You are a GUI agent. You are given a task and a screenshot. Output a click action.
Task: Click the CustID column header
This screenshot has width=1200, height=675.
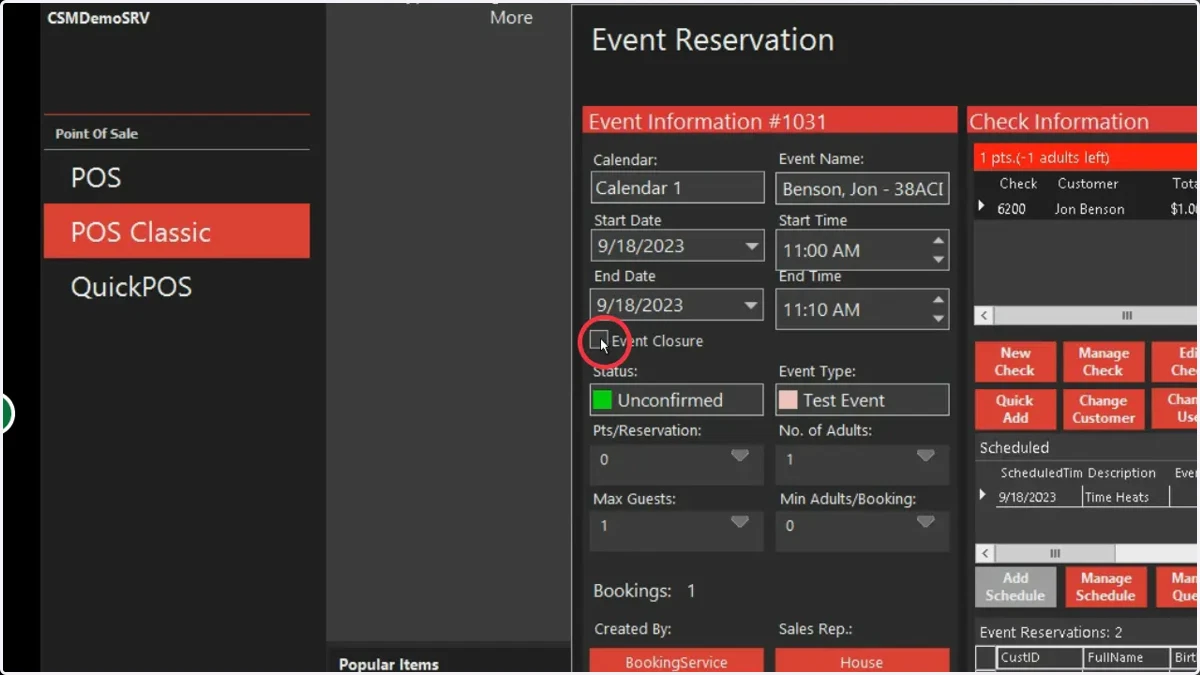tap(1039, 658)
